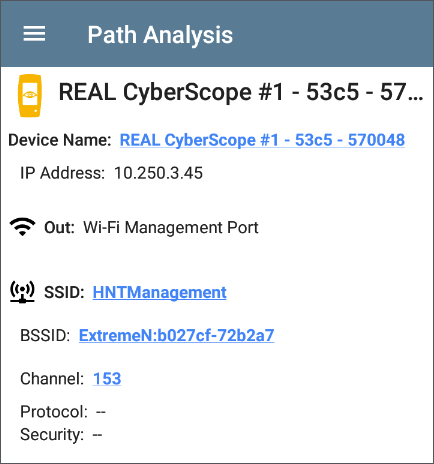
Task: Open the ExtremeN:b027cf-72b2a7 BSSID link
Action: 176,335
